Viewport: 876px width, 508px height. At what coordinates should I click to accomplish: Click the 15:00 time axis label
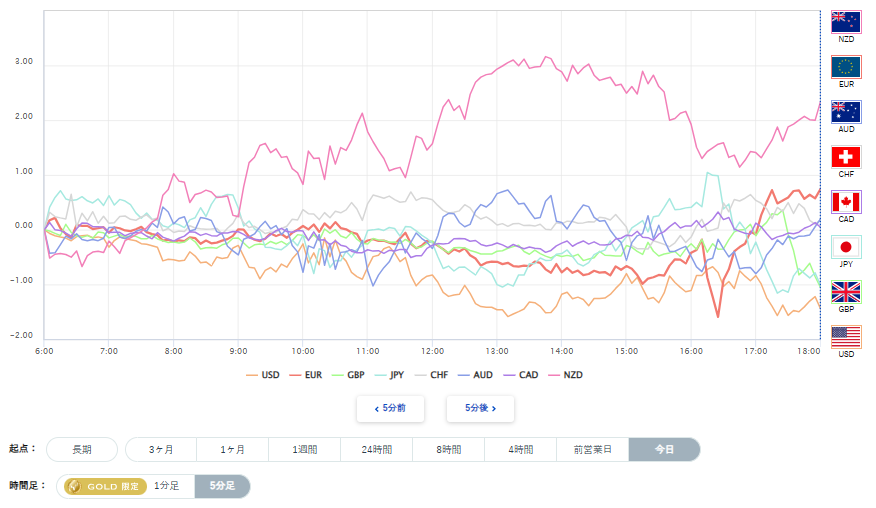pyautogui.click(x=626, y=351)
